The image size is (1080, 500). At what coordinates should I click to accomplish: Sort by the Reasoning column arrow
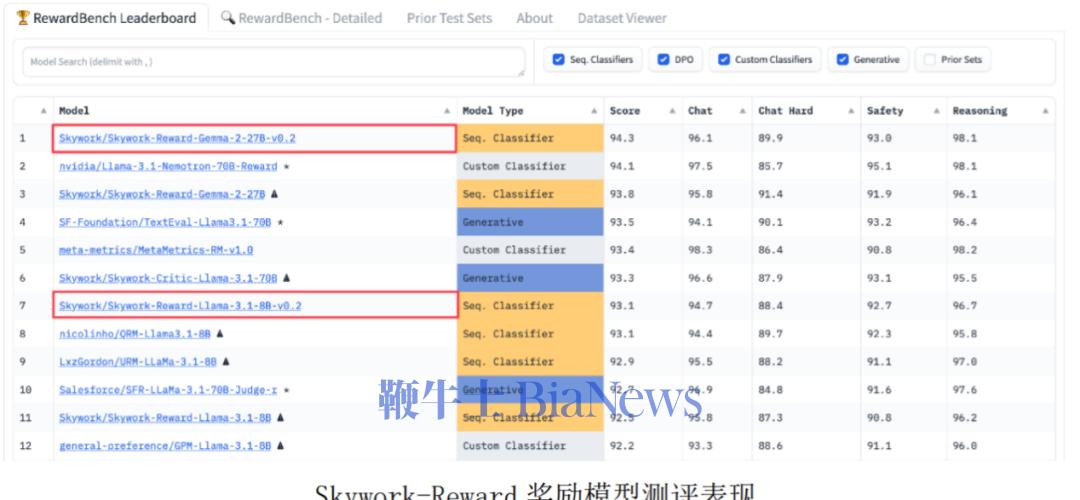(x=1046, y=111)
